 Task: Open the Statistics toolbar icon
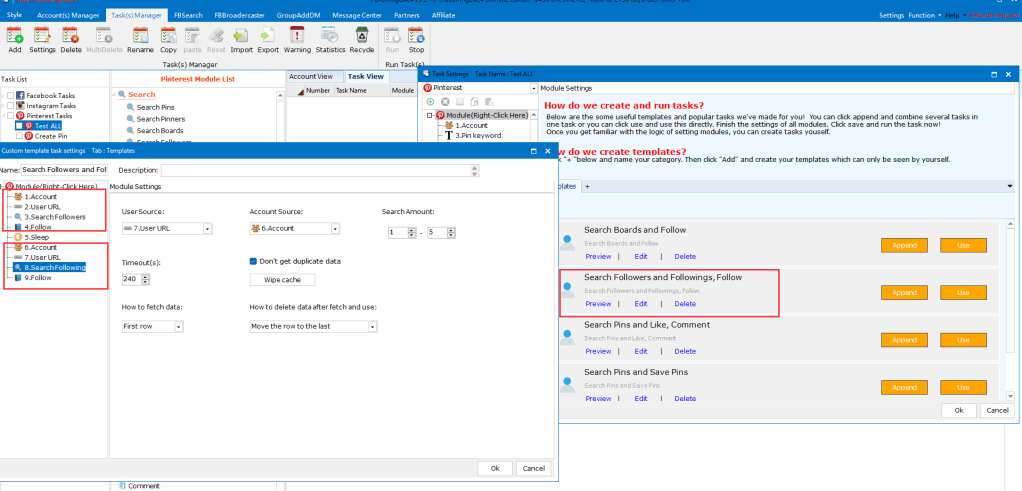click(330, 39)
